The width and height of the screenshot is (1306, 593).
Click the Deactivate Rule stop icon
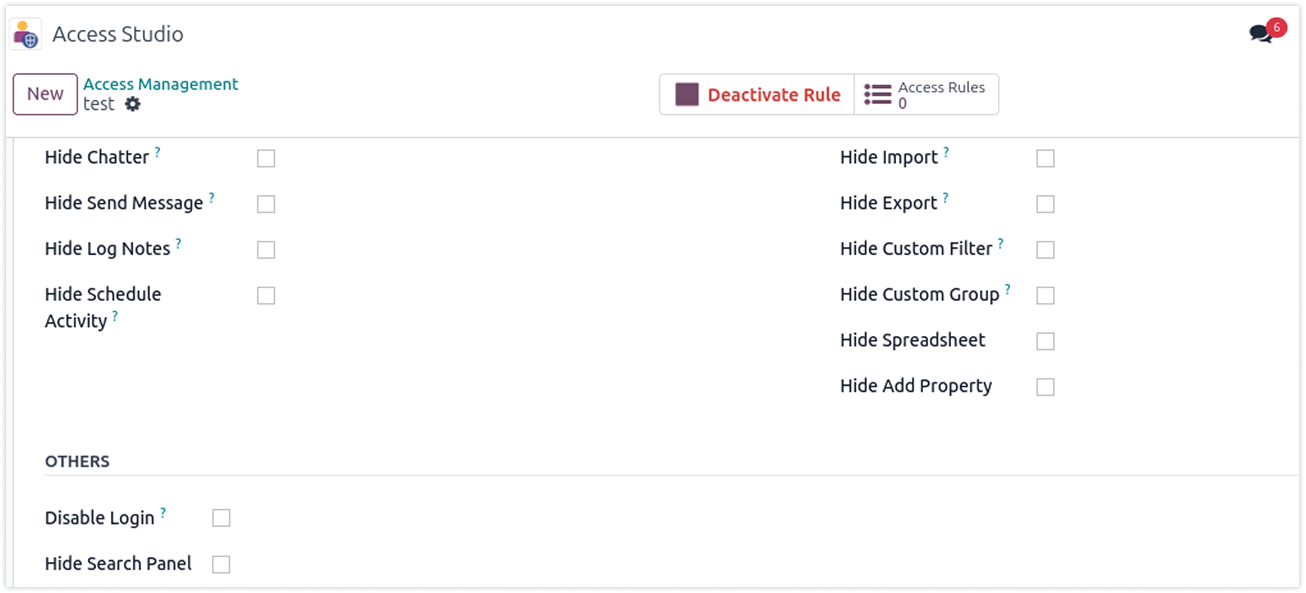coord(687,95)
